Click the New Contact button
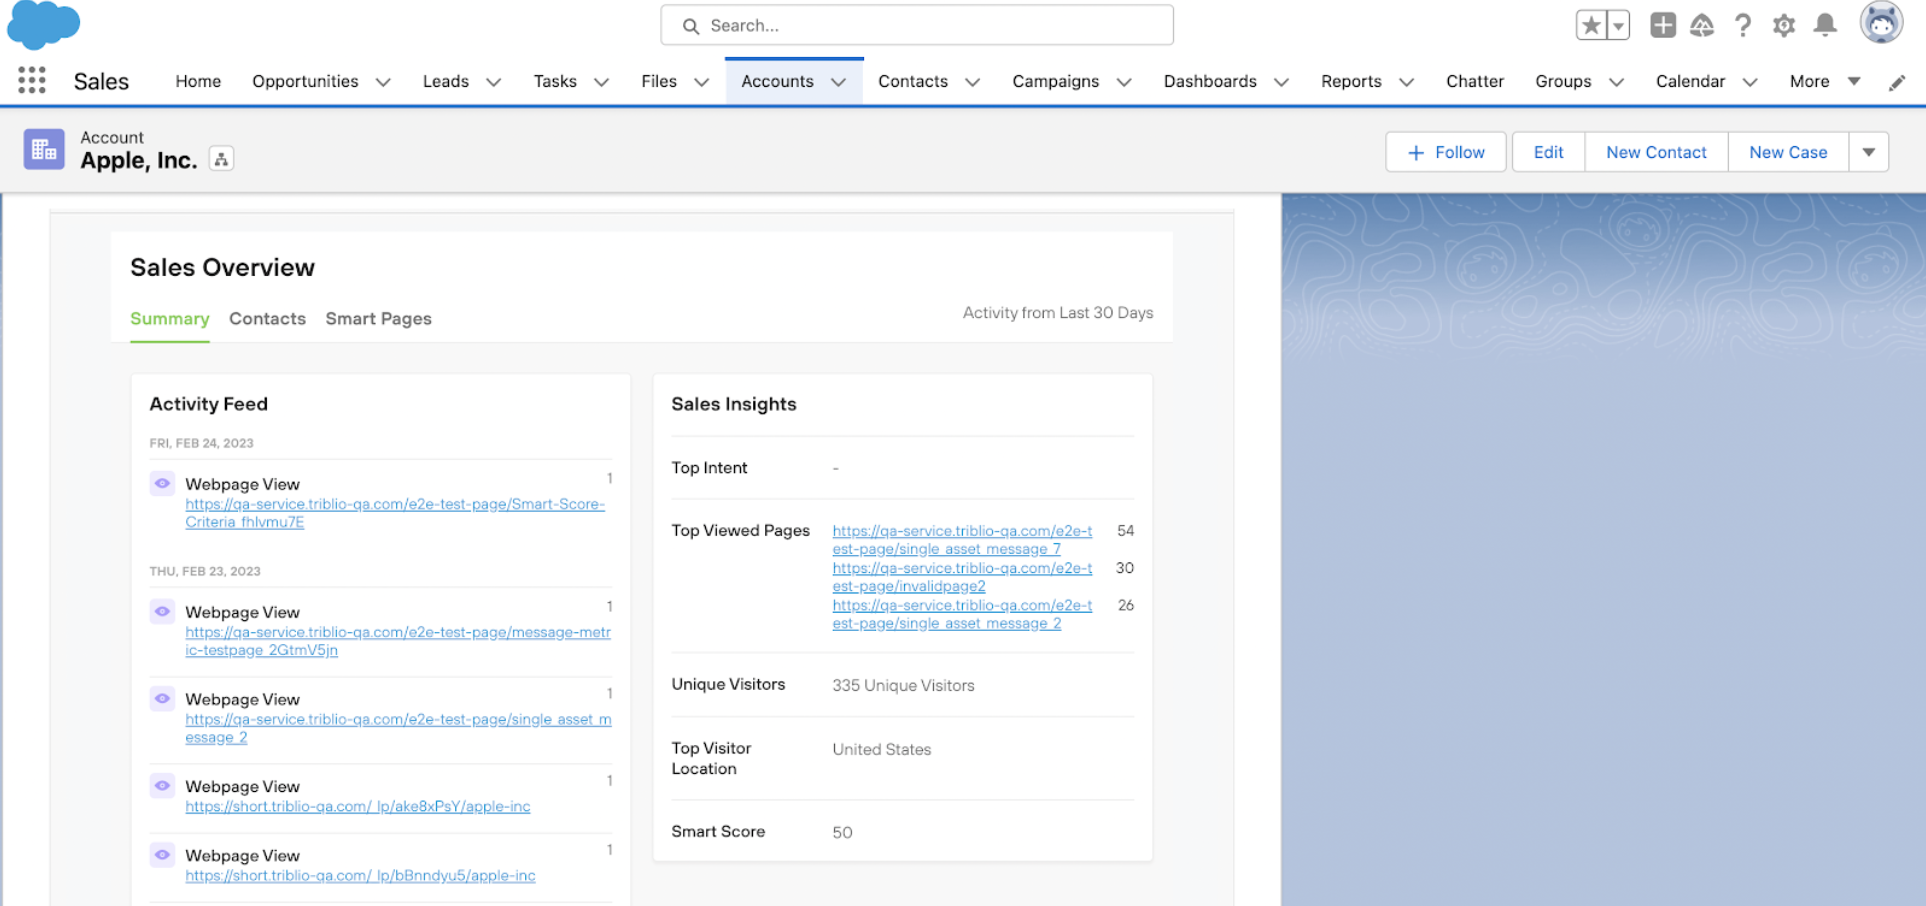This screenshot has height=906, width=1926. (1656, 152)
